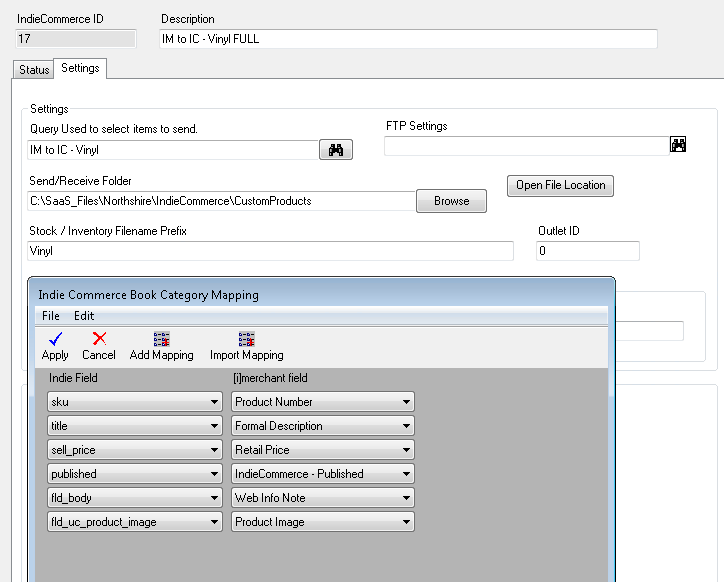Select the Settings tab
The height and width of the screenshot is (582, 724).
pyautogui.click(x=80, y=68)
